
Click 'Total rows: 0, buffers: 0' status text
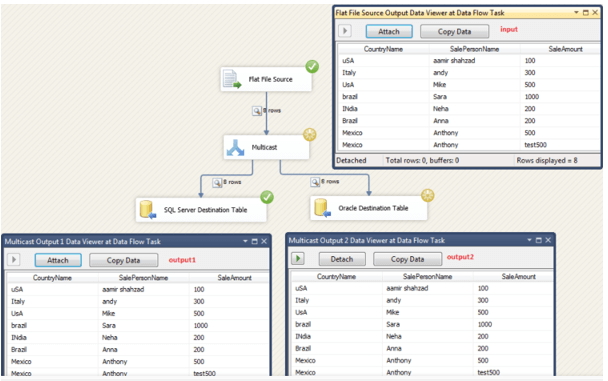click(422, 160)
